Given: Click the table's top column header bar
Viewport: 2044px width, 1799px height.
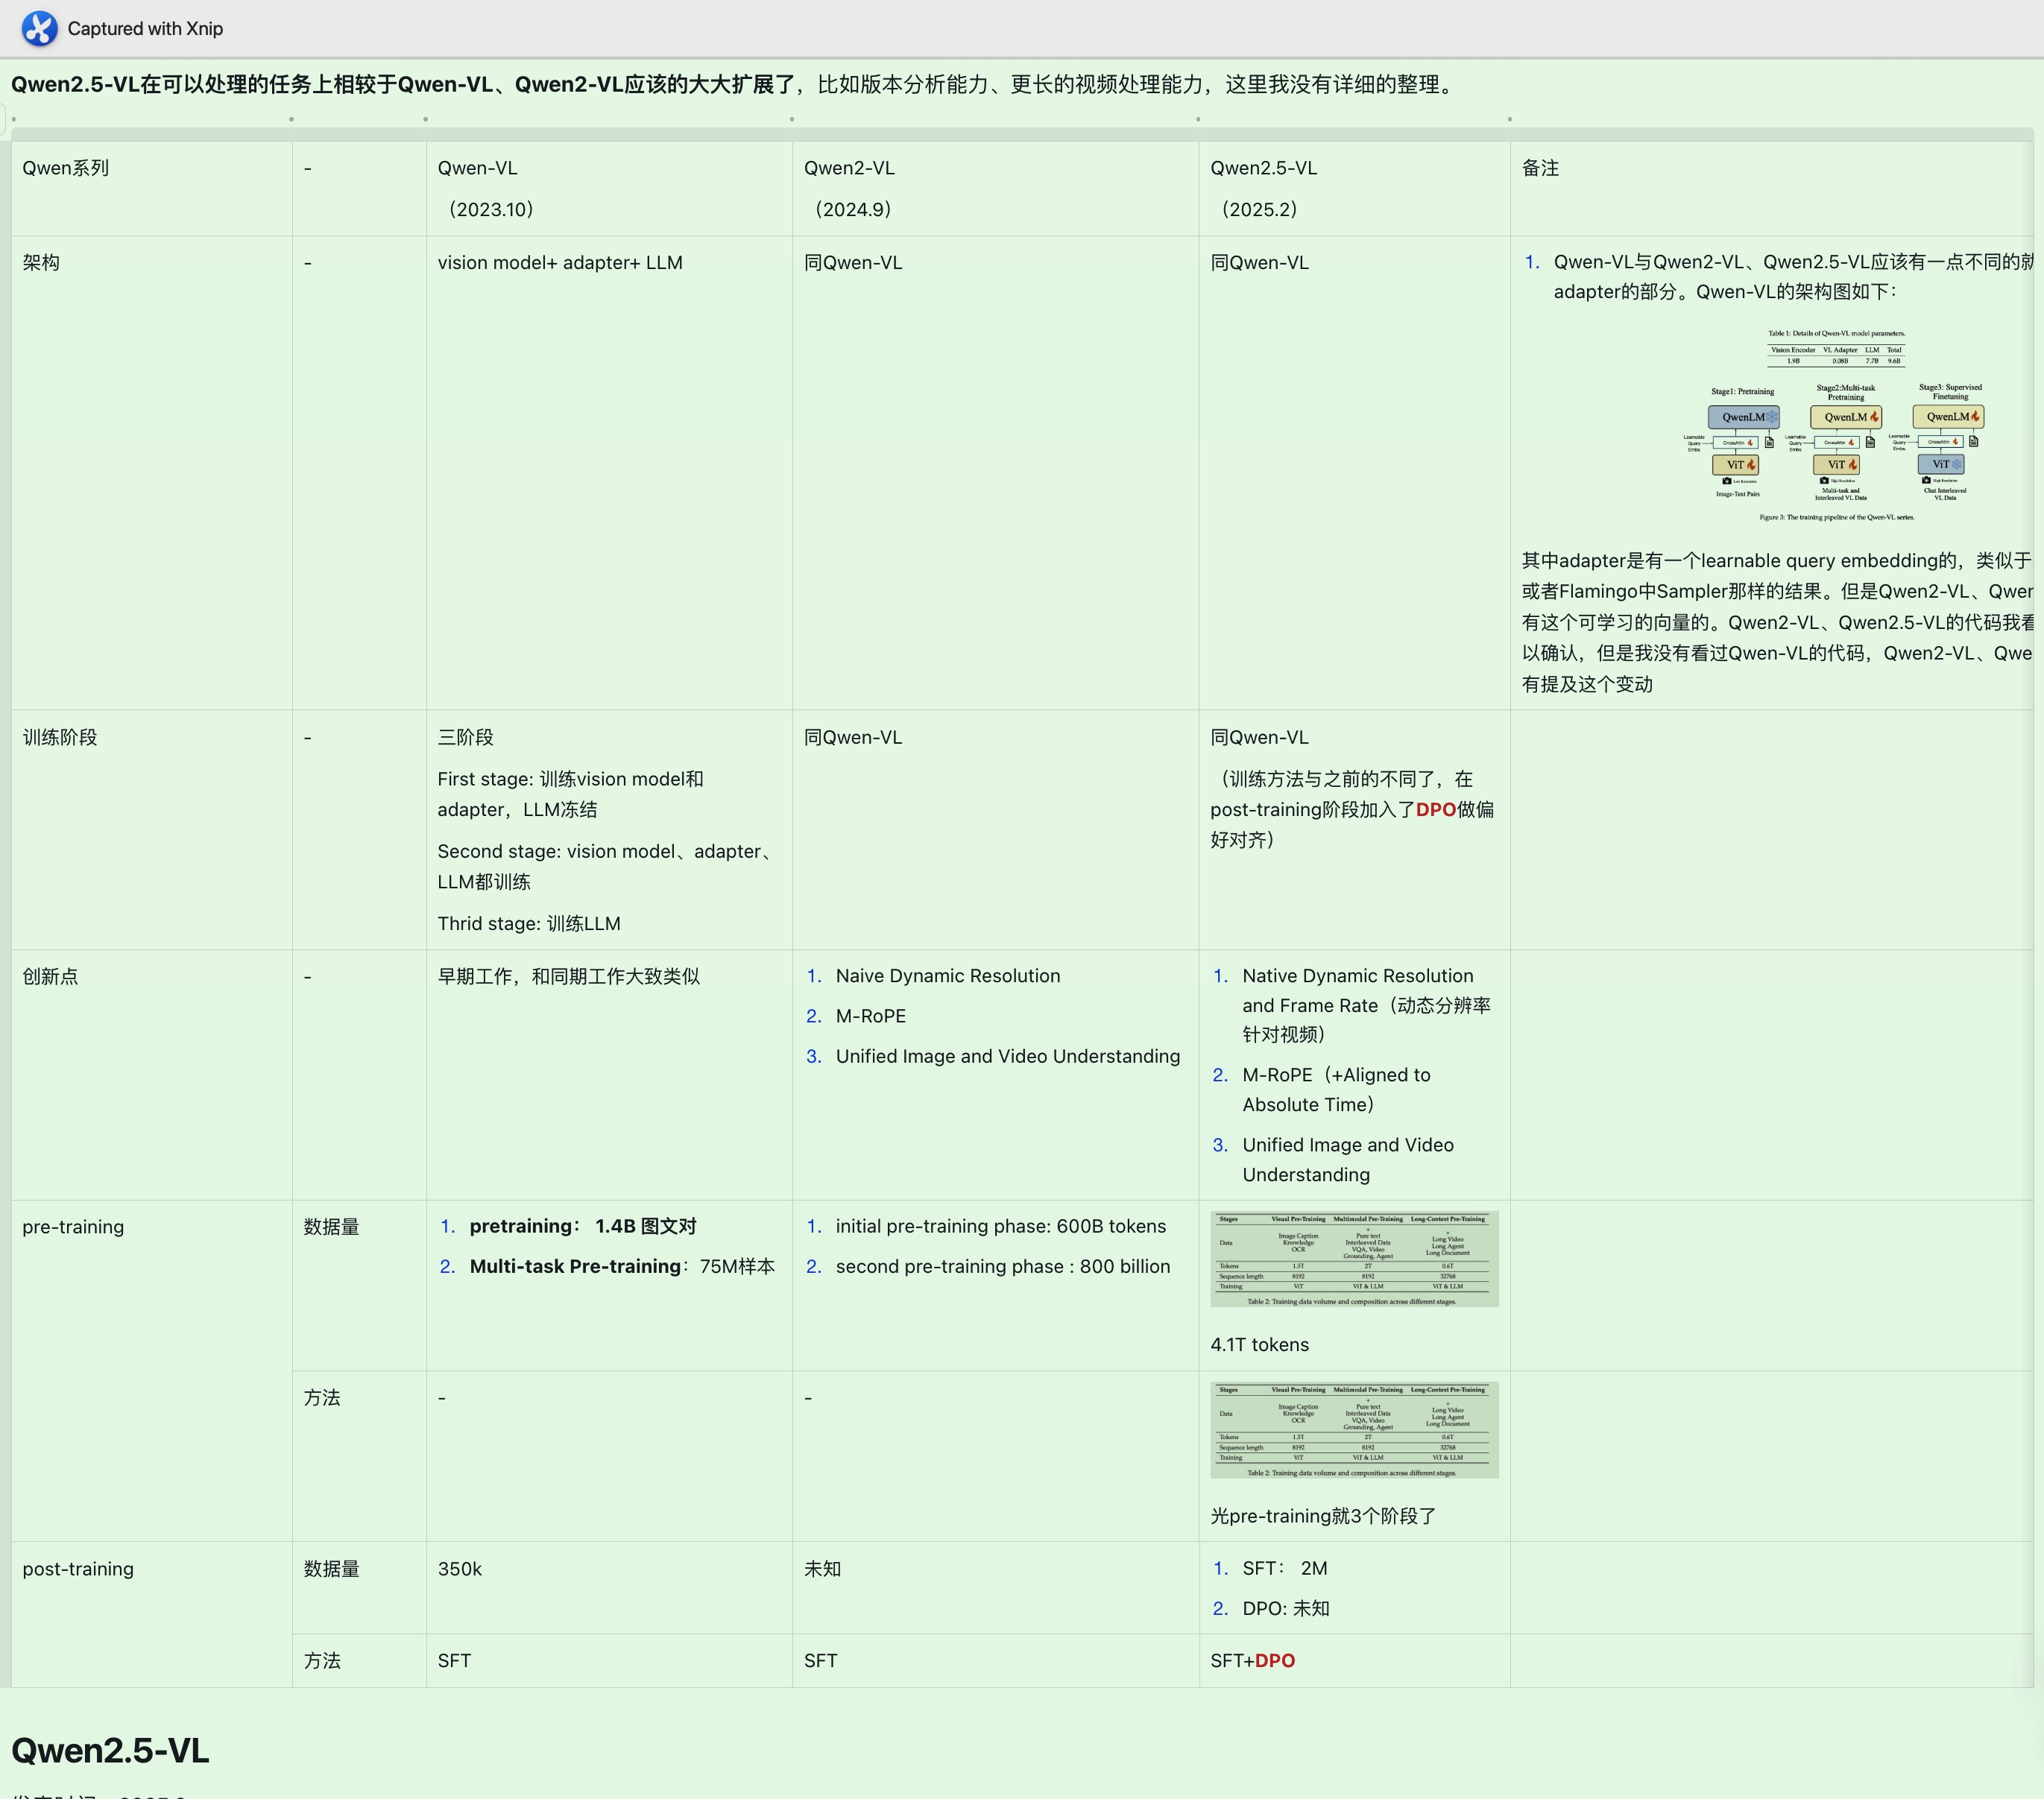Looking at the screenshot, I should point(1020,134).
